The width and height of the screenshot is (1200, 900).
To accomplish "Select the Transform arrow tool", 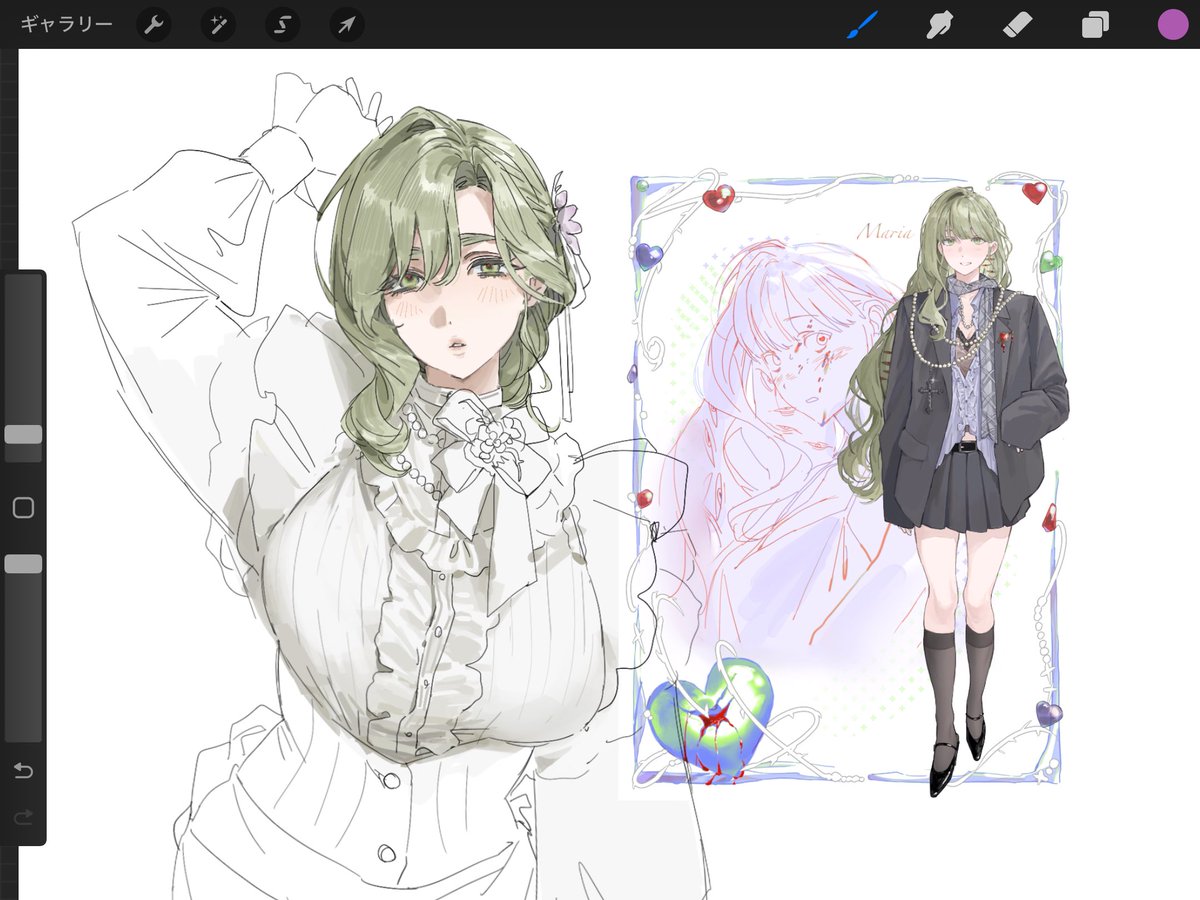I will click(346, 24).
